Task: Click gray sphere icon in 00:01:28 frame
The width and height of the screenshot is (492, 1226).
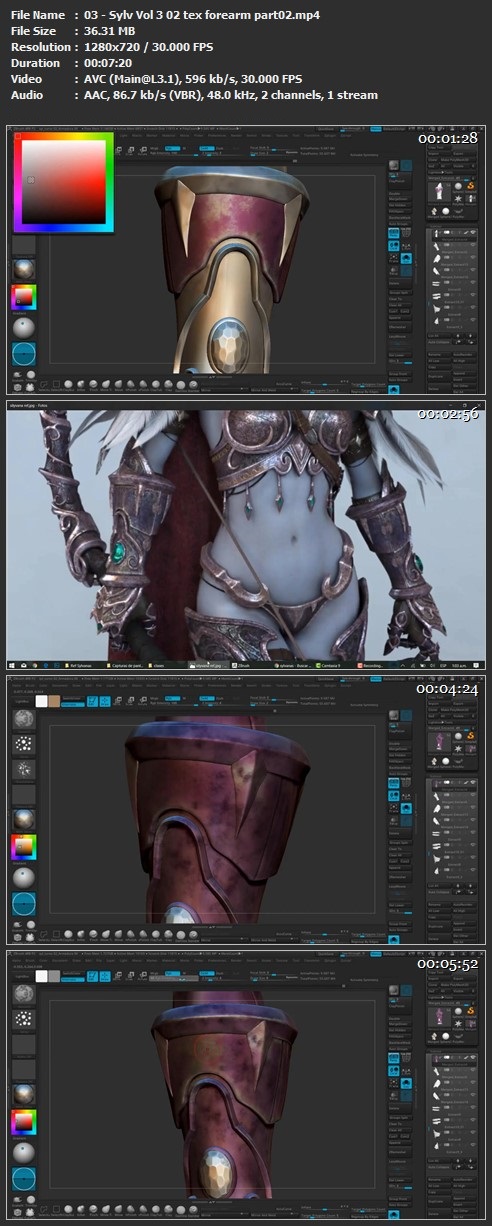Action: [23, 328]
